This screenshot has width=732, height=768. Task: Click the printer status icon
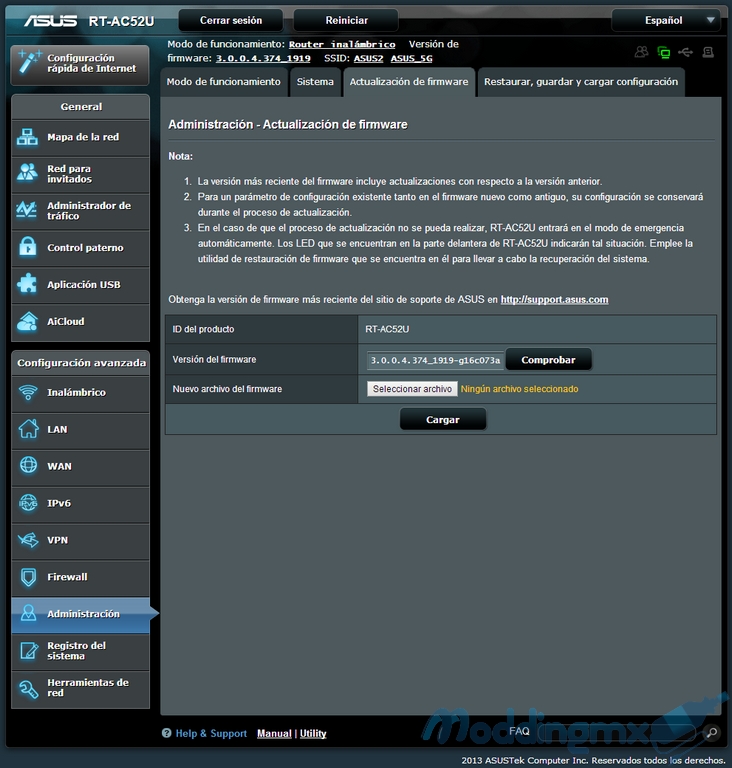[x=708, y=52]
